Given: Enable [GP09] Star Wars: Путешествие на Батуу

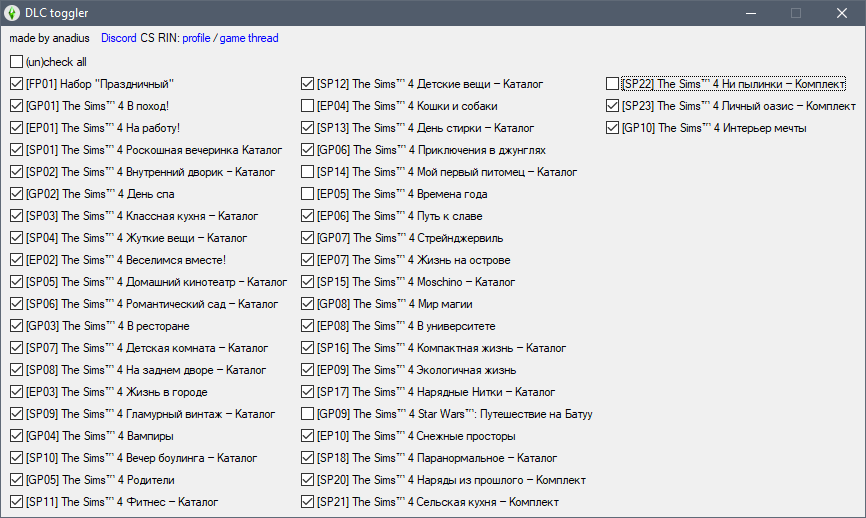Looking at the screenshot, I should (308, 414).
